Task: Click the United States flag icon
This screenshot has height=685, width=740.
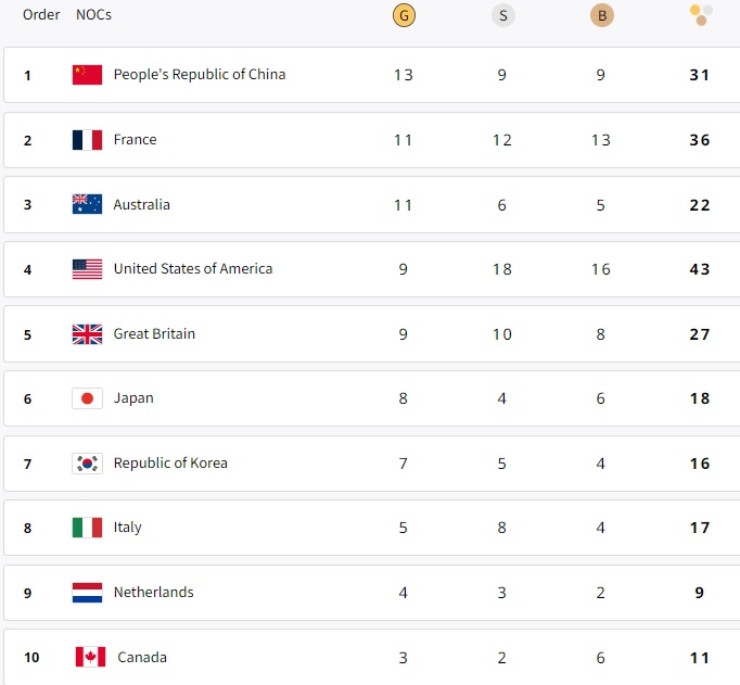Action: coord(87,269)
